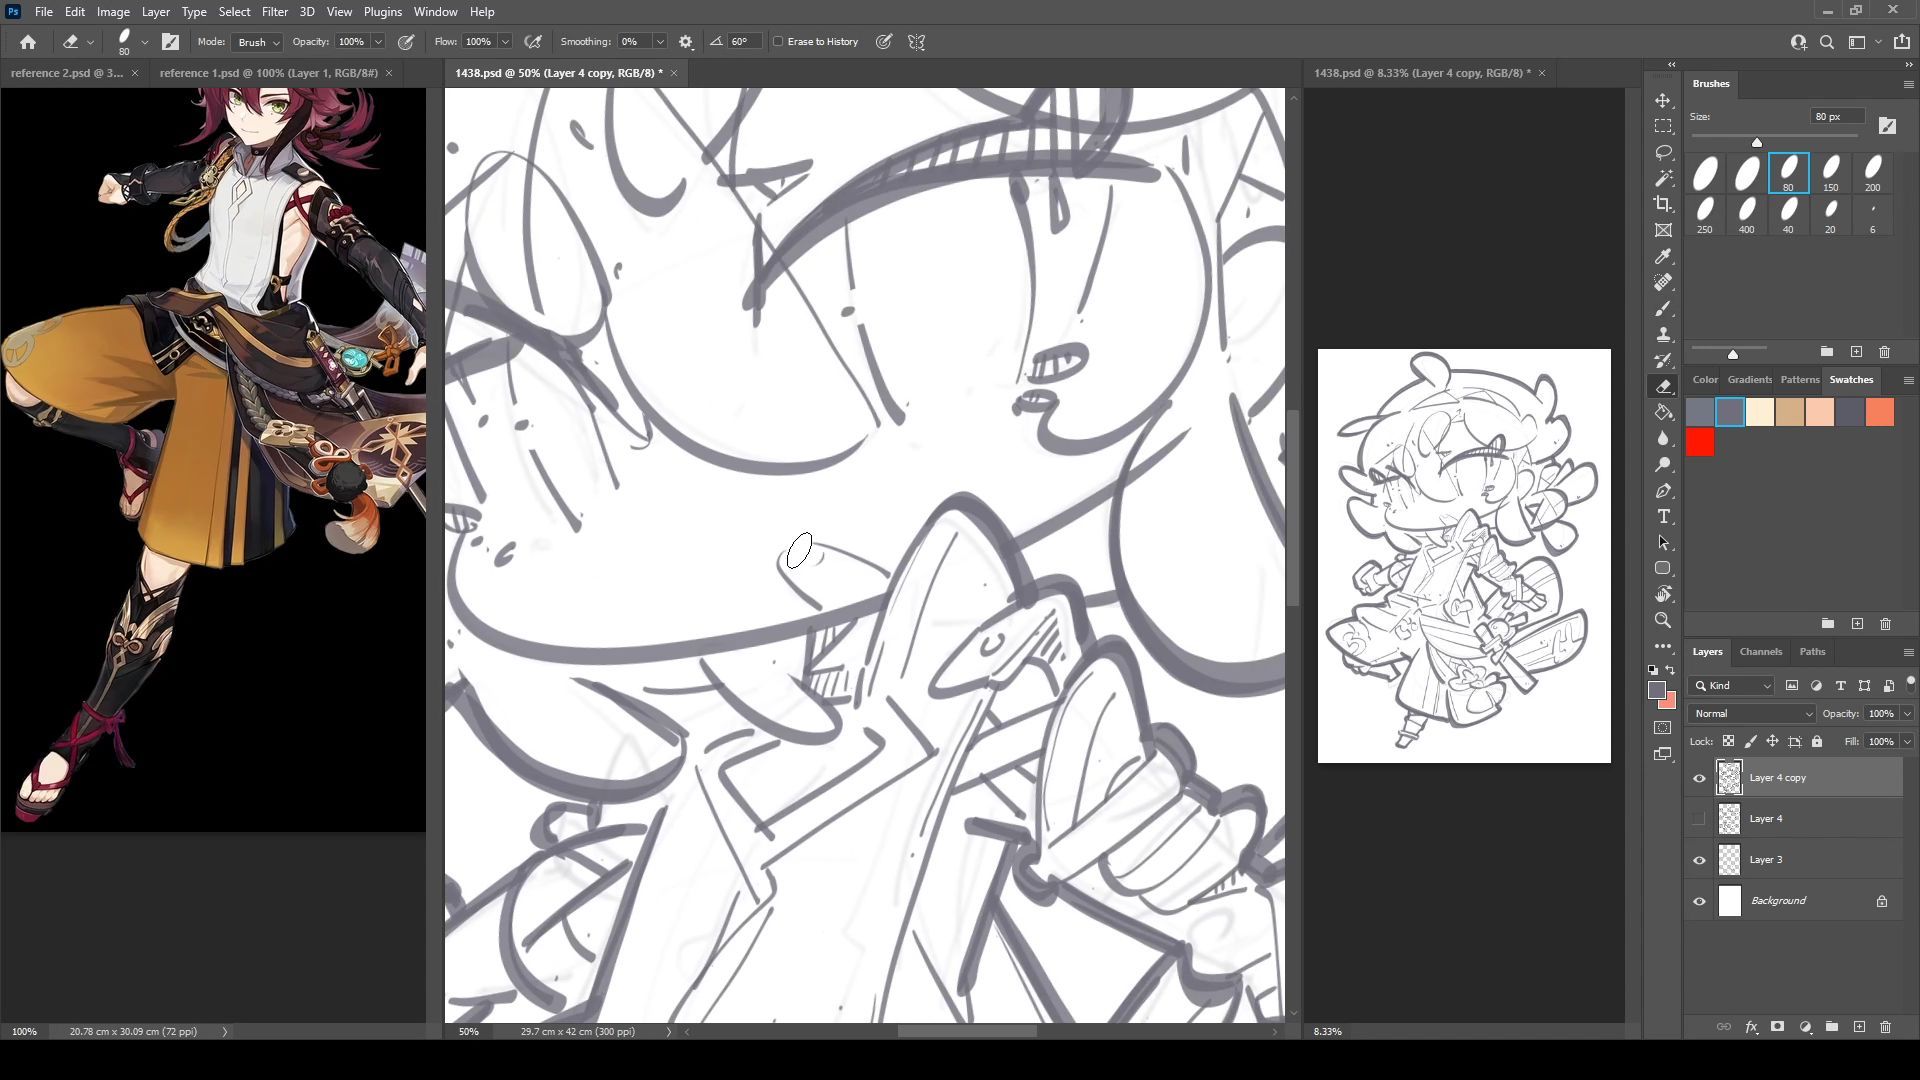Screen dimensions: 1920x1080
Task: Select Layer 4 copy thumbnail
Action: click(1729, 778)
